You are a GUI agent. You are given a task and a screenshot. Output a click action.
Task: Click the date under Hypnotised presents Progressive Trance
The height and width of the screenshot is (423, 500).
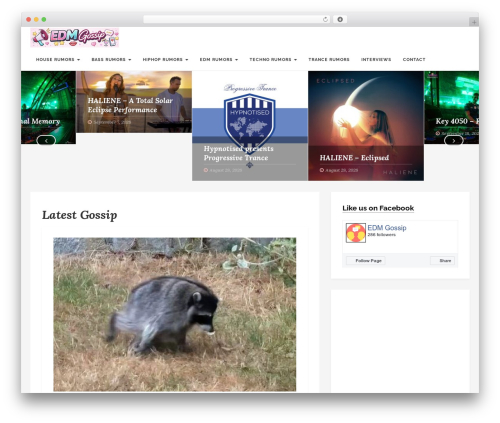[x=226, y=170]
